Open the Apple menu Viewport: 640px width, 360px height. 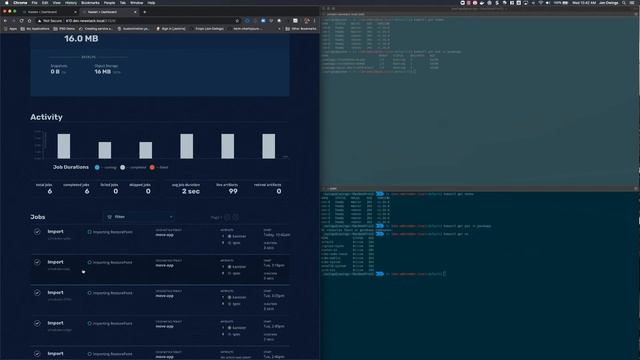(x=6, y=2)
